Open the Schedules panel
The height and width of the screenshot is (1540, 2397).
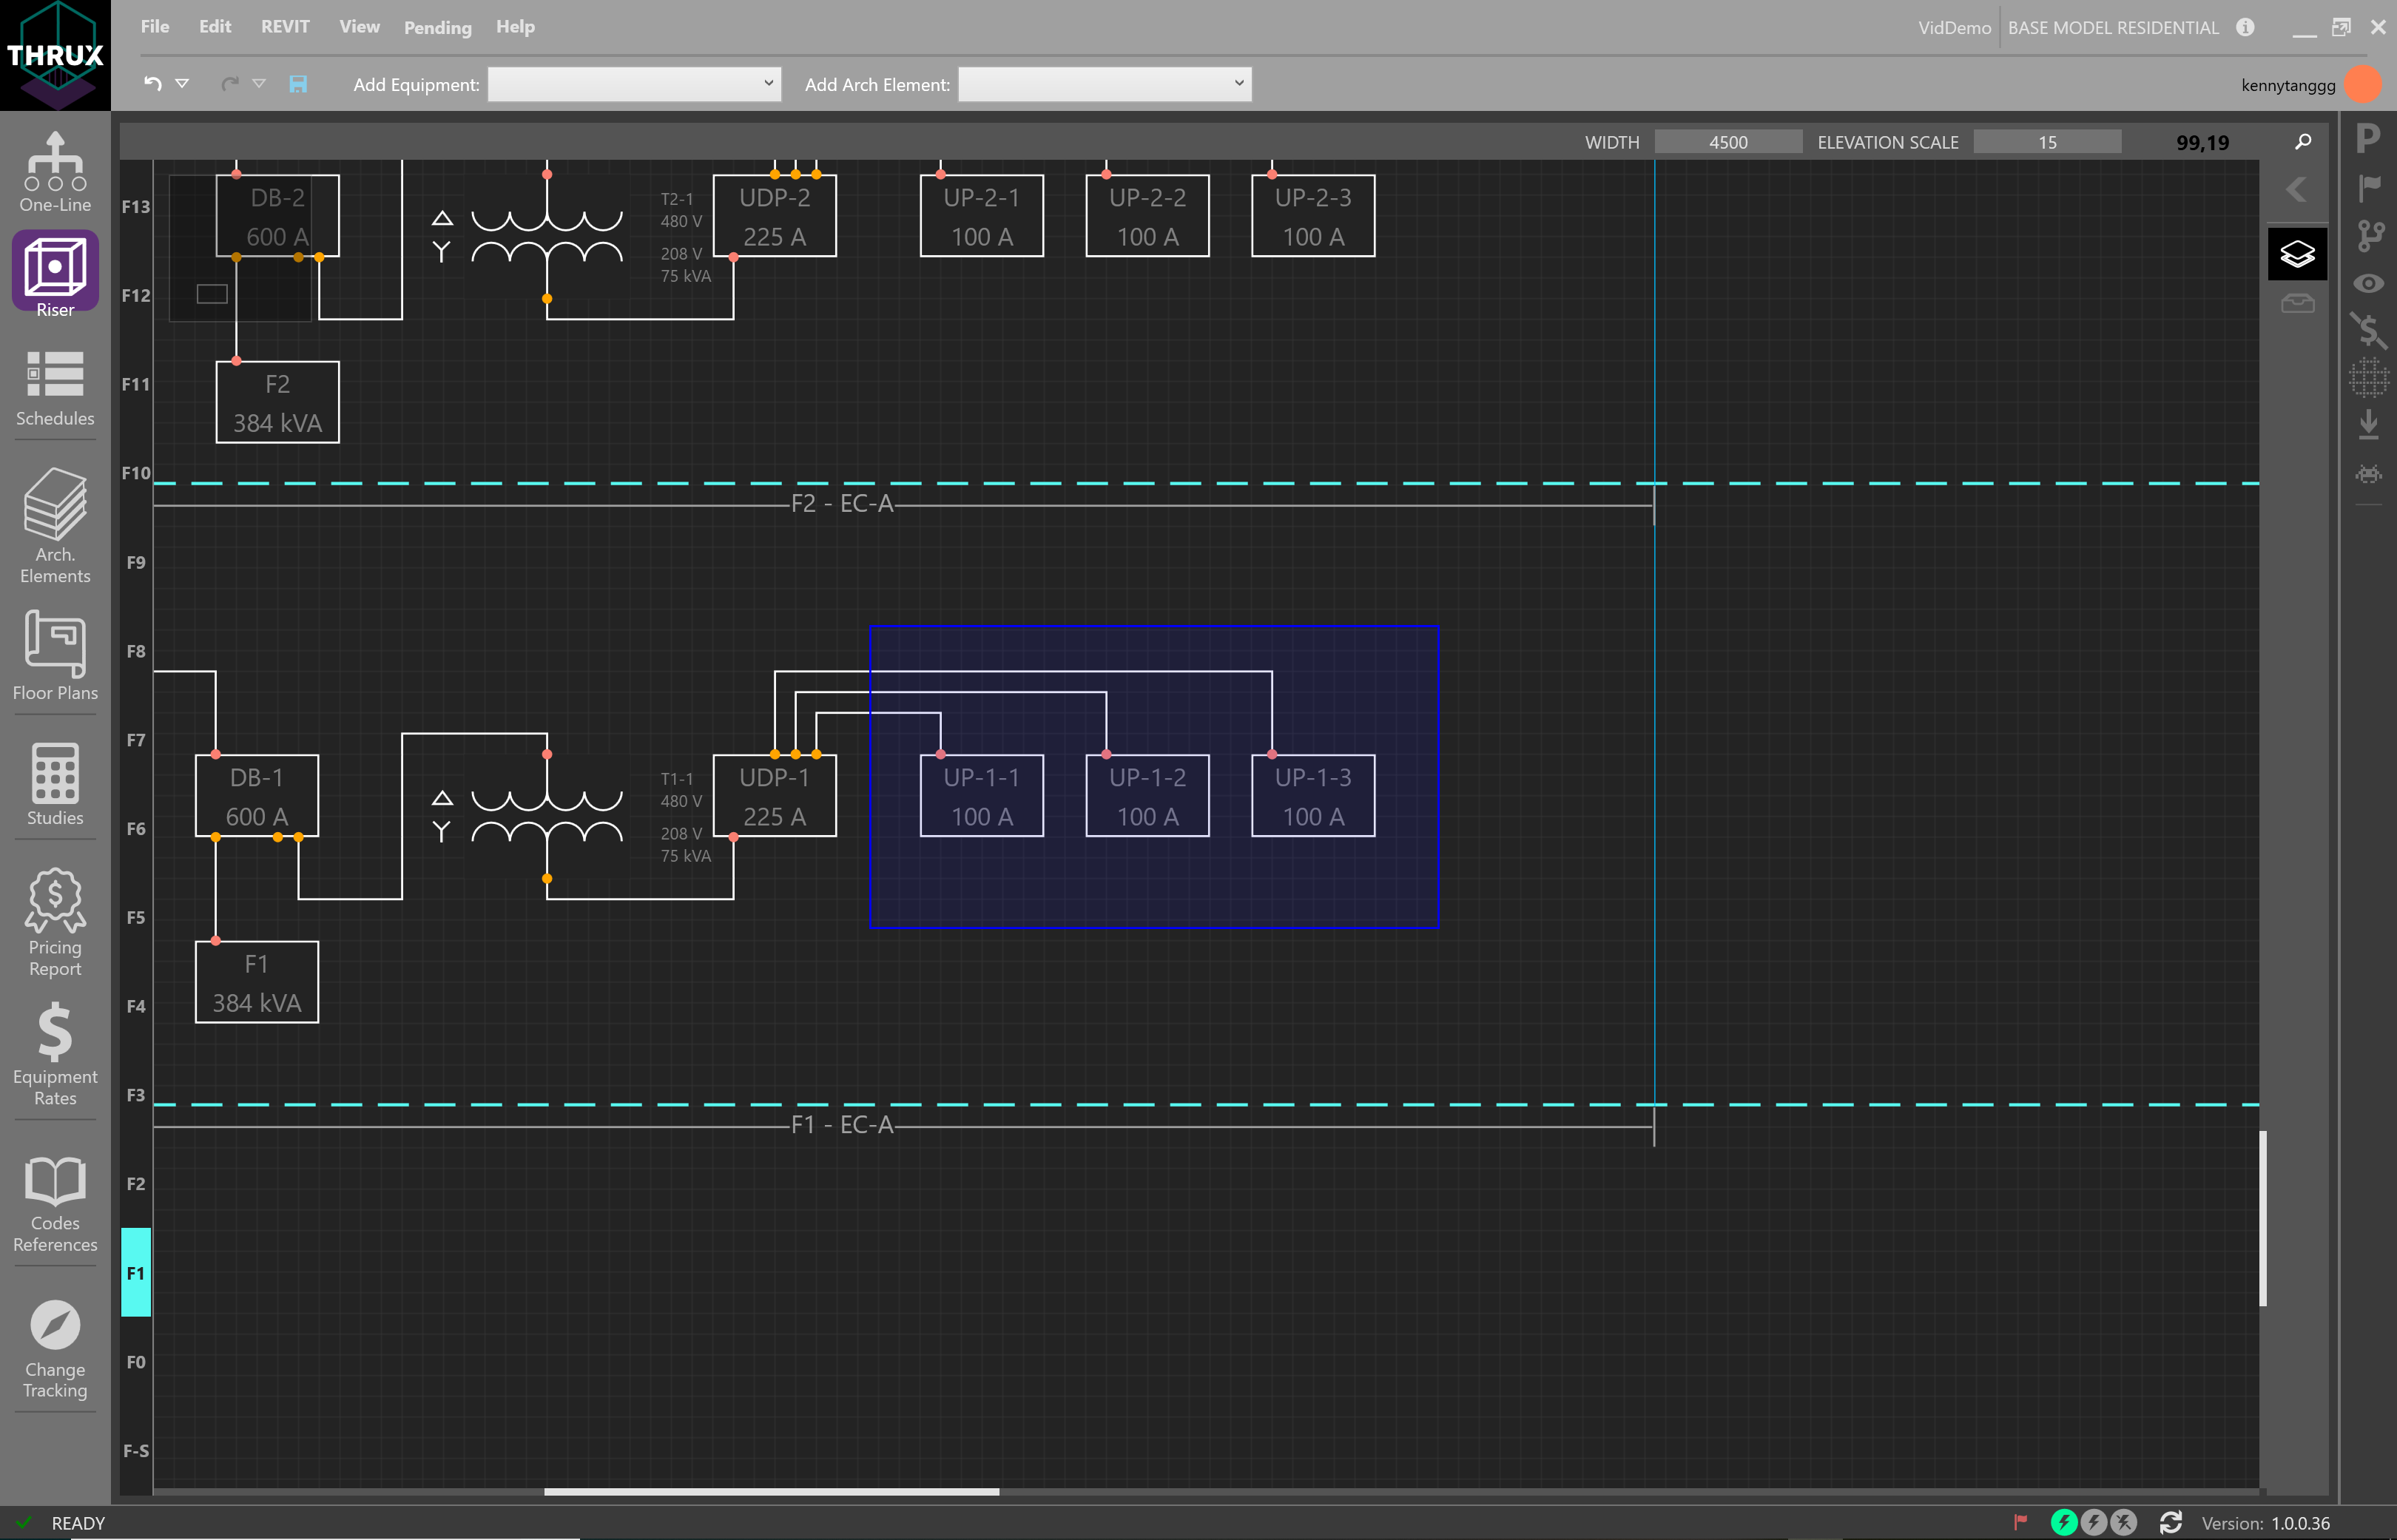[x=54, y=385]
